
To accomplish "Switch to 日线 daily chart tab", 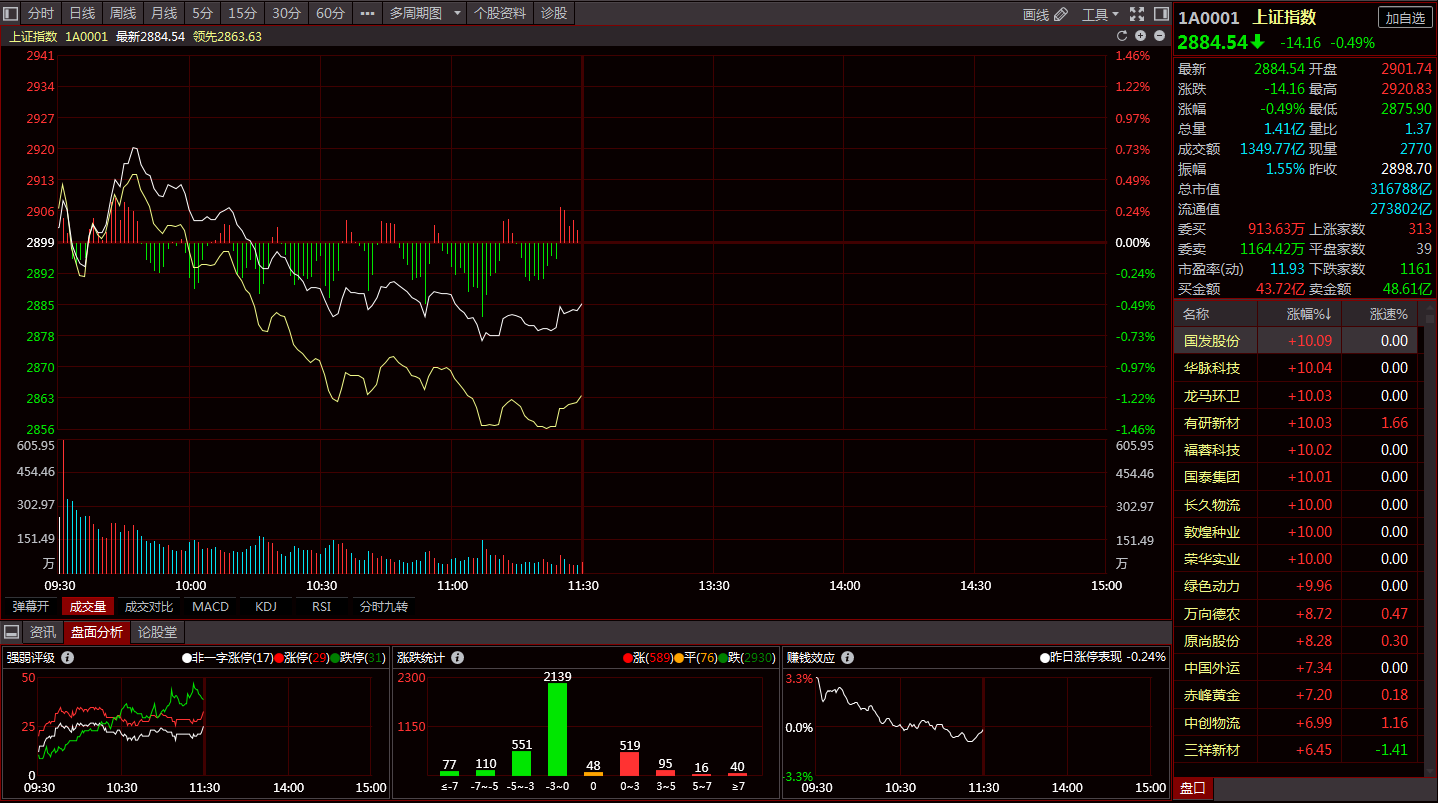I will click(82, 14).
